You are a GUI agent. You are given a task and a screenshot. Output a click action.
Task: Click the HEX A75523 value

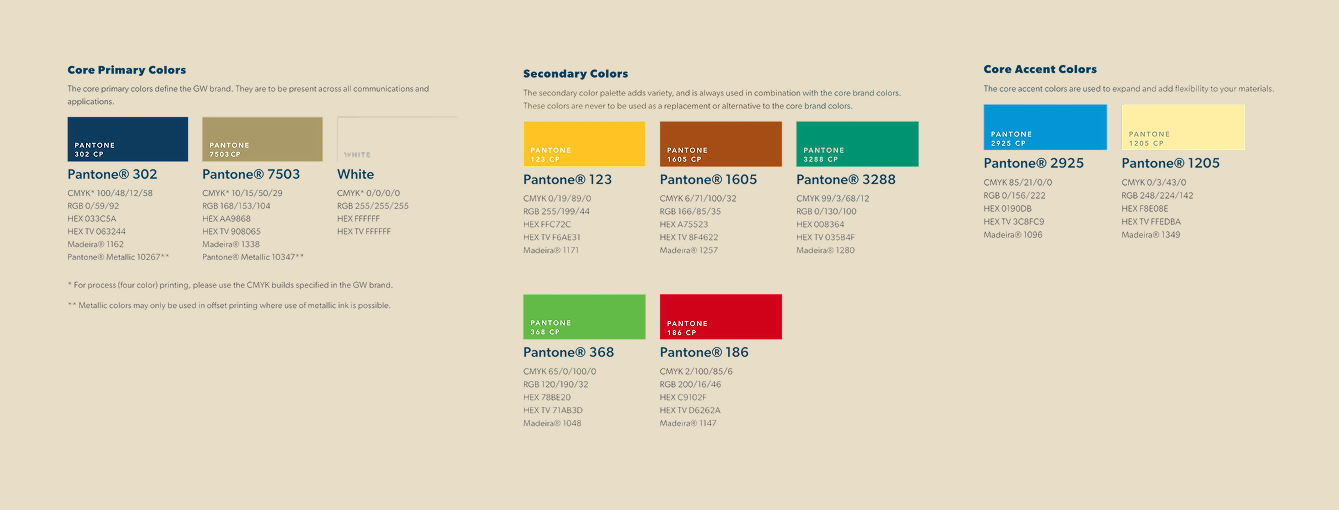click(684, 224)
